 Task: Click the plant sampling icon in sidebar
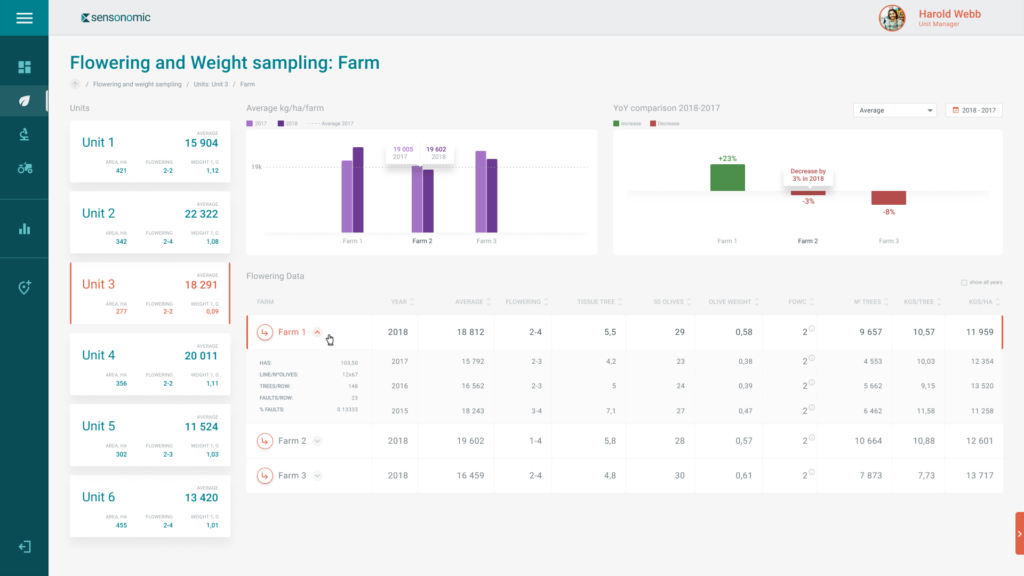(x=25, y=134)
